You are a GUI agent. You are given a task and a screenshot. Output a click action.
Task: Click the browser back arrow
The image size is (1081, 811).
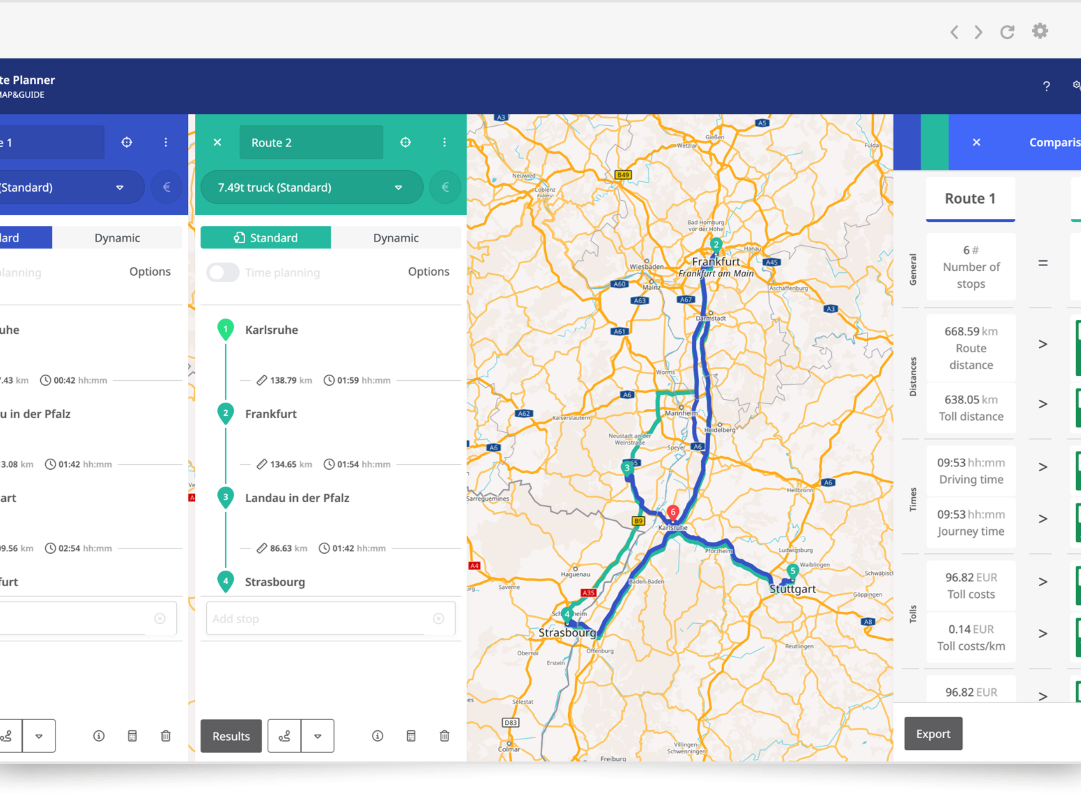pyautogui.click(x=954, y=32)
